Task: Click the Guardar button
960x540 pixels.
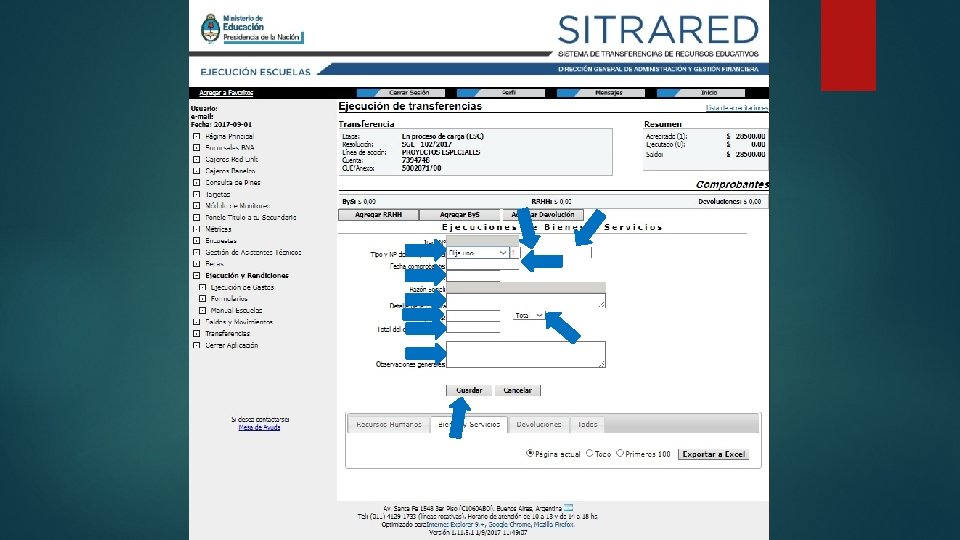Action: click(469, 391)
